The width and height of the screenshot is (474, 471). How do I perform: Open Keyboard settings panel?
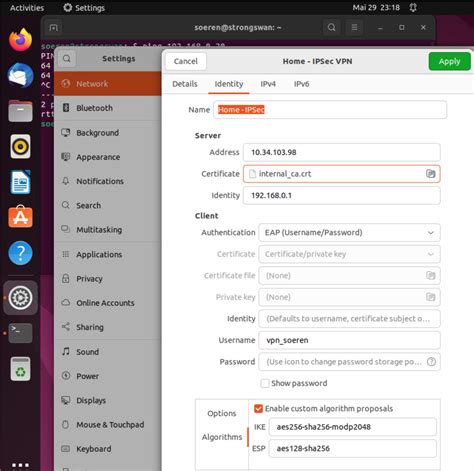108,449
